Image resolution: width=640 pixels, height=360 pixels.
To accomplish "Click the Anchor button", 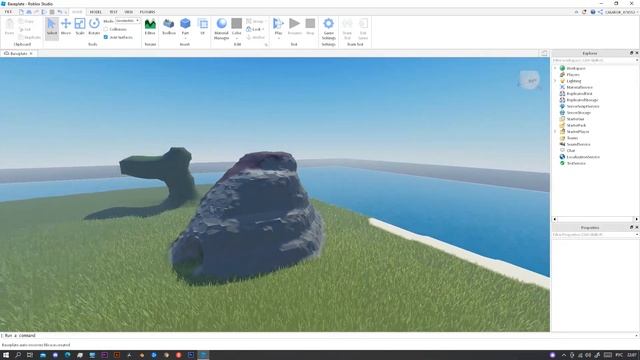I will [256, 37].
